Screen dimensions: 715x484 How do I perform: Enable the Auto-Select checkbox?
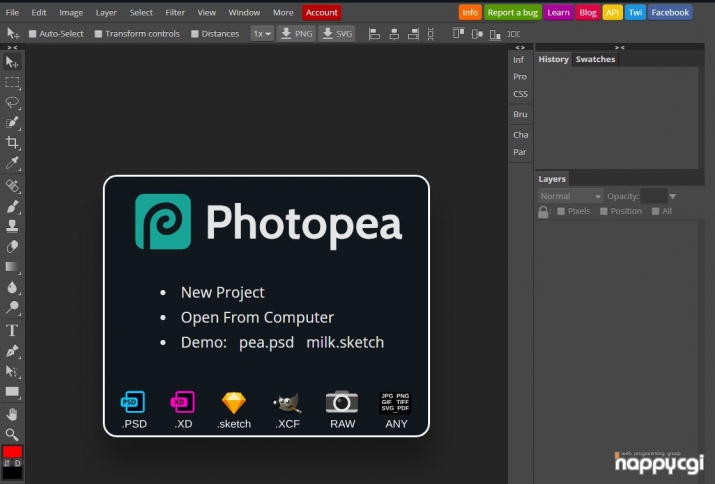(x=32, y=34)
